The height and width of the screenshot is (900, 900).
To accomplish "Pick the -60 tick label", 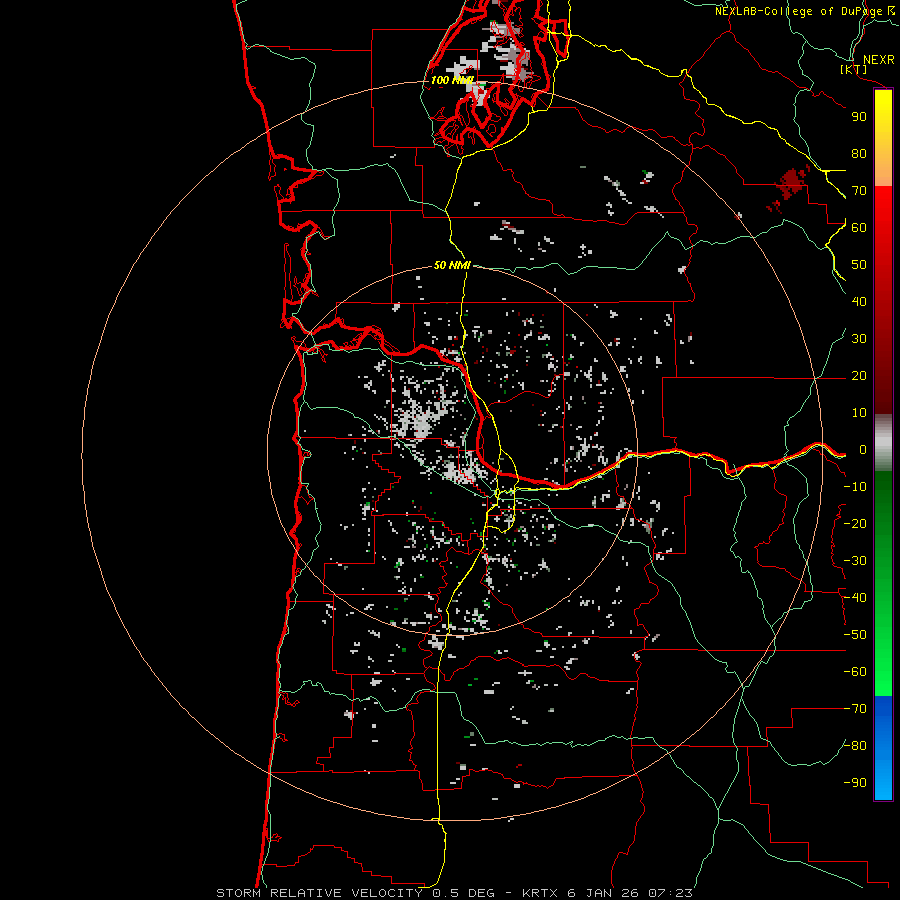I will pos(855,672).
